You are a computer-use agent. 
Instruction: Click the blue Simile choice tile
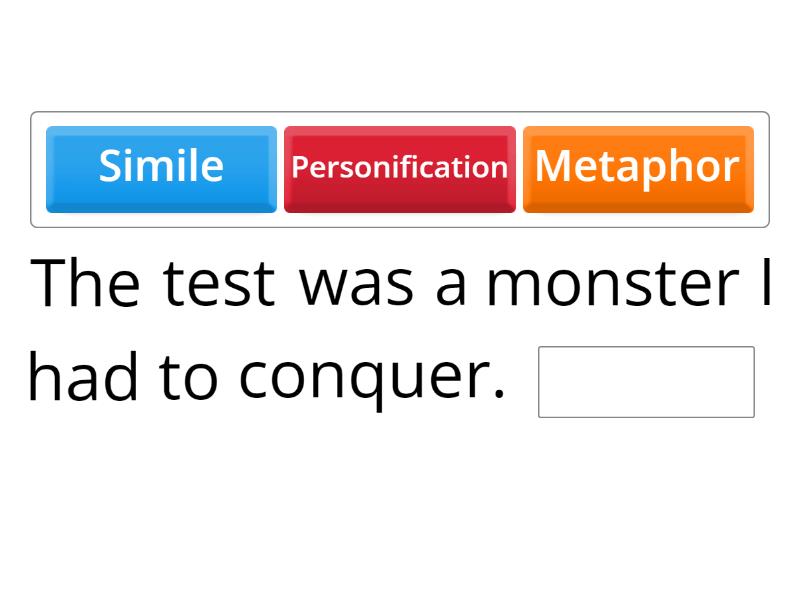pyautogui.click(x=162, y=167)
